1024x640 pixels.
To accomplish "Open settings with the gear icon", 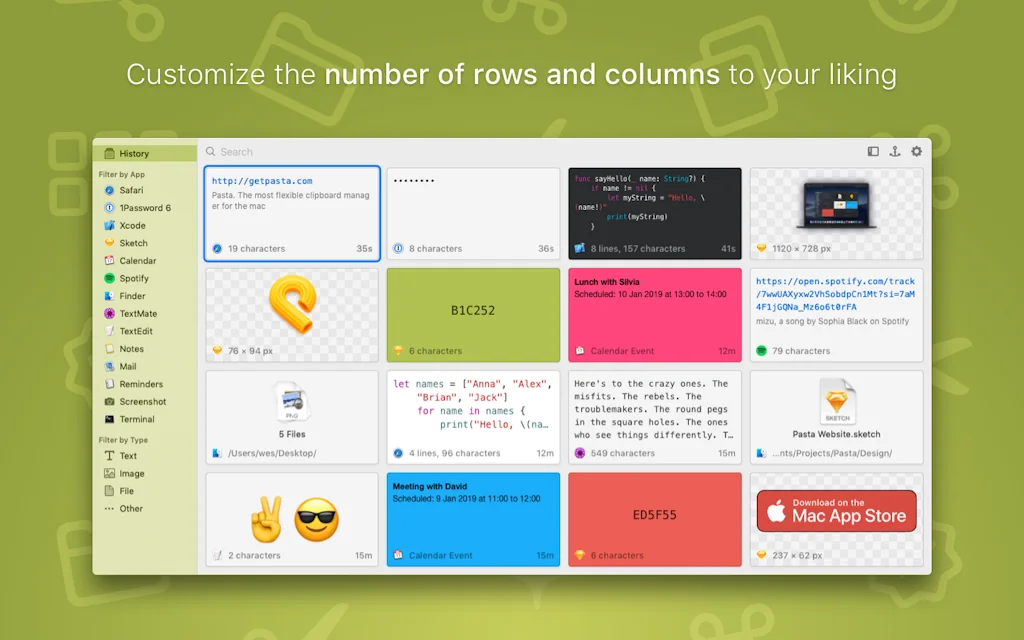I will [x=916, y=152].
